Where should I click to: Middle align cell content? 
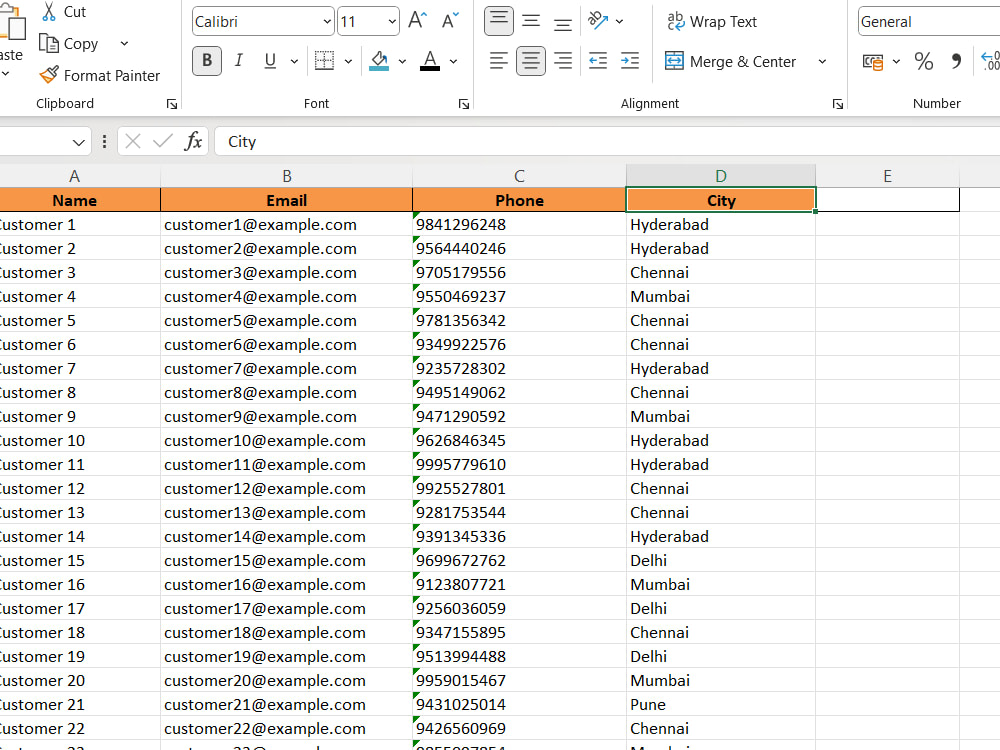point(531,21)
